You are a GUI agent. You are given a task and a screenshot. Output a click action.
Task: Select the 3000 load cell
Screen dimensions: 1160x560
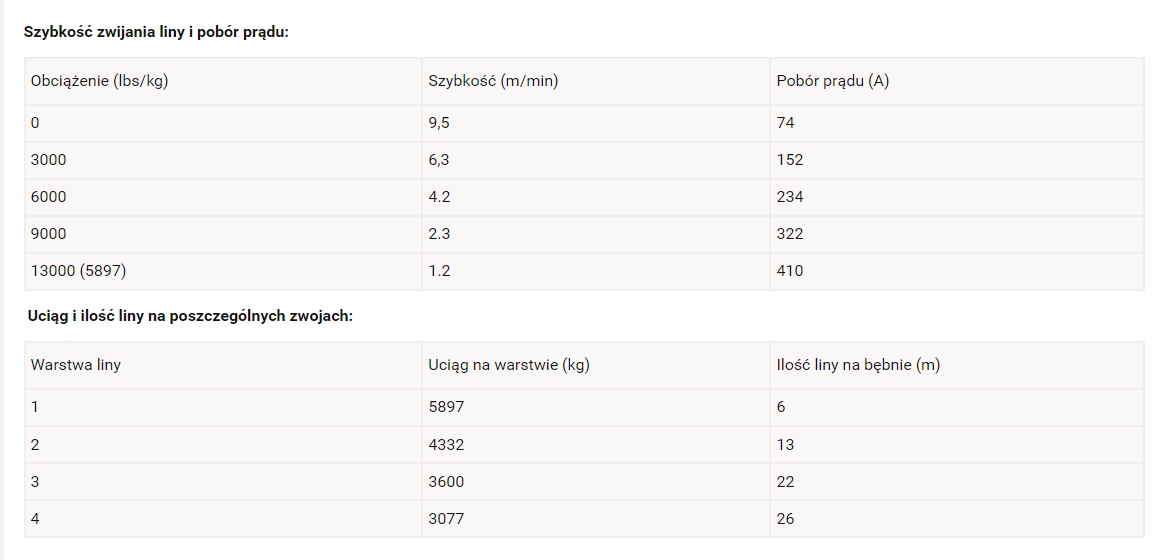pos(49,160)
